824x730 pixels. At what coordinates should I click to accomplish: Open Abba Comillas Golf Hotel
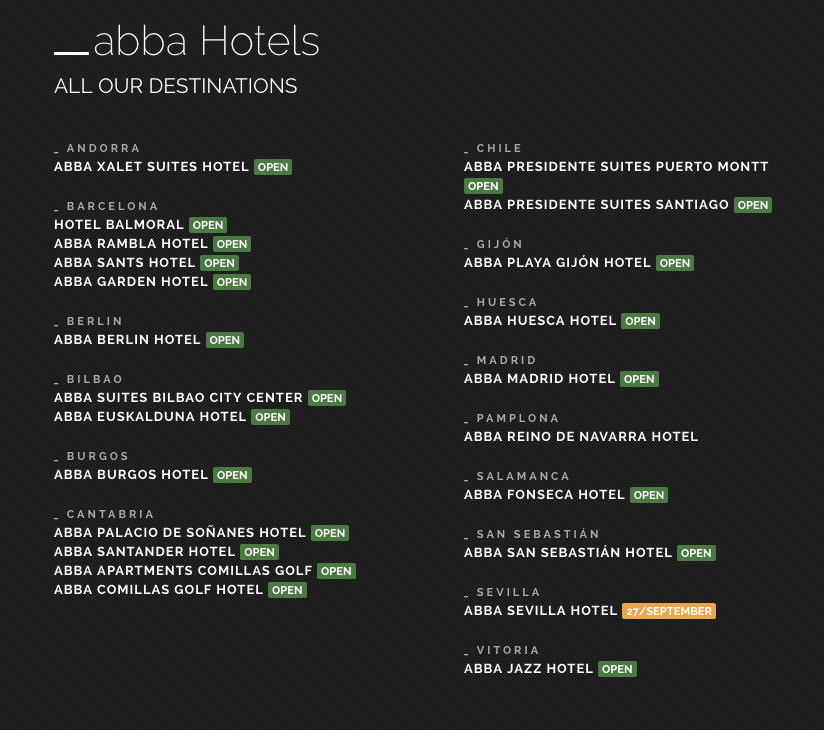point(158,590)
